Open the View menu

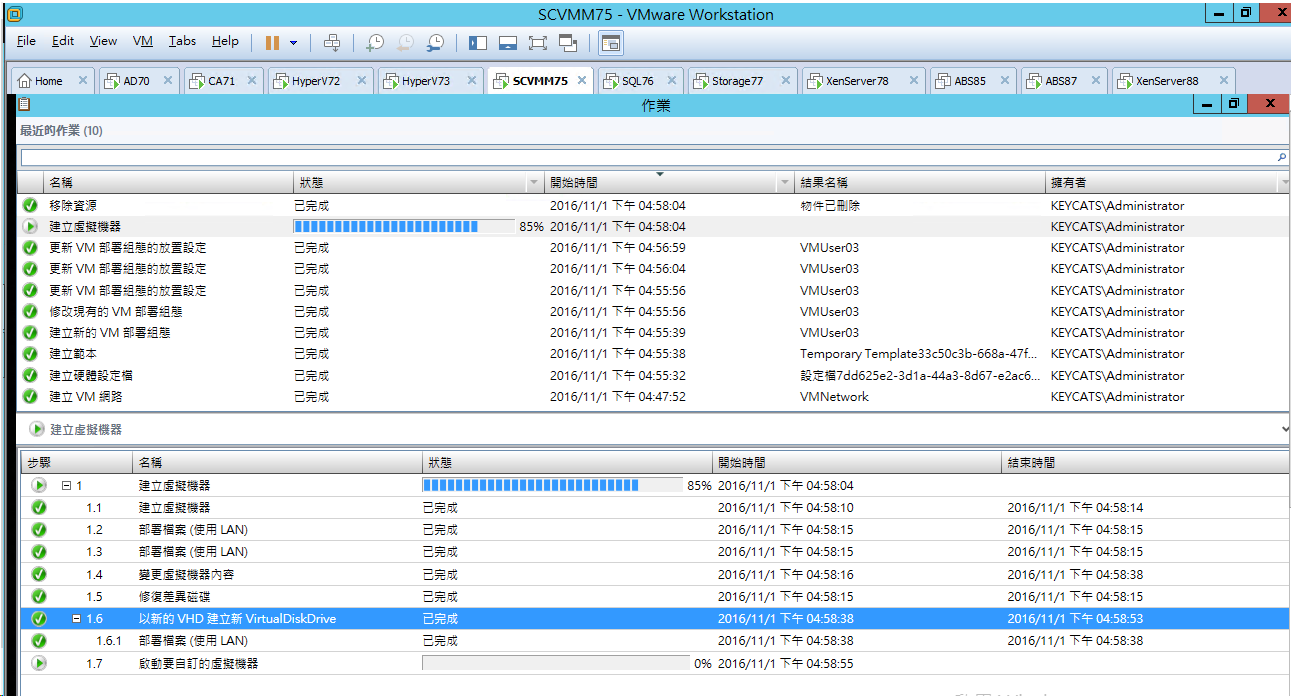click(x=103, y=41)
